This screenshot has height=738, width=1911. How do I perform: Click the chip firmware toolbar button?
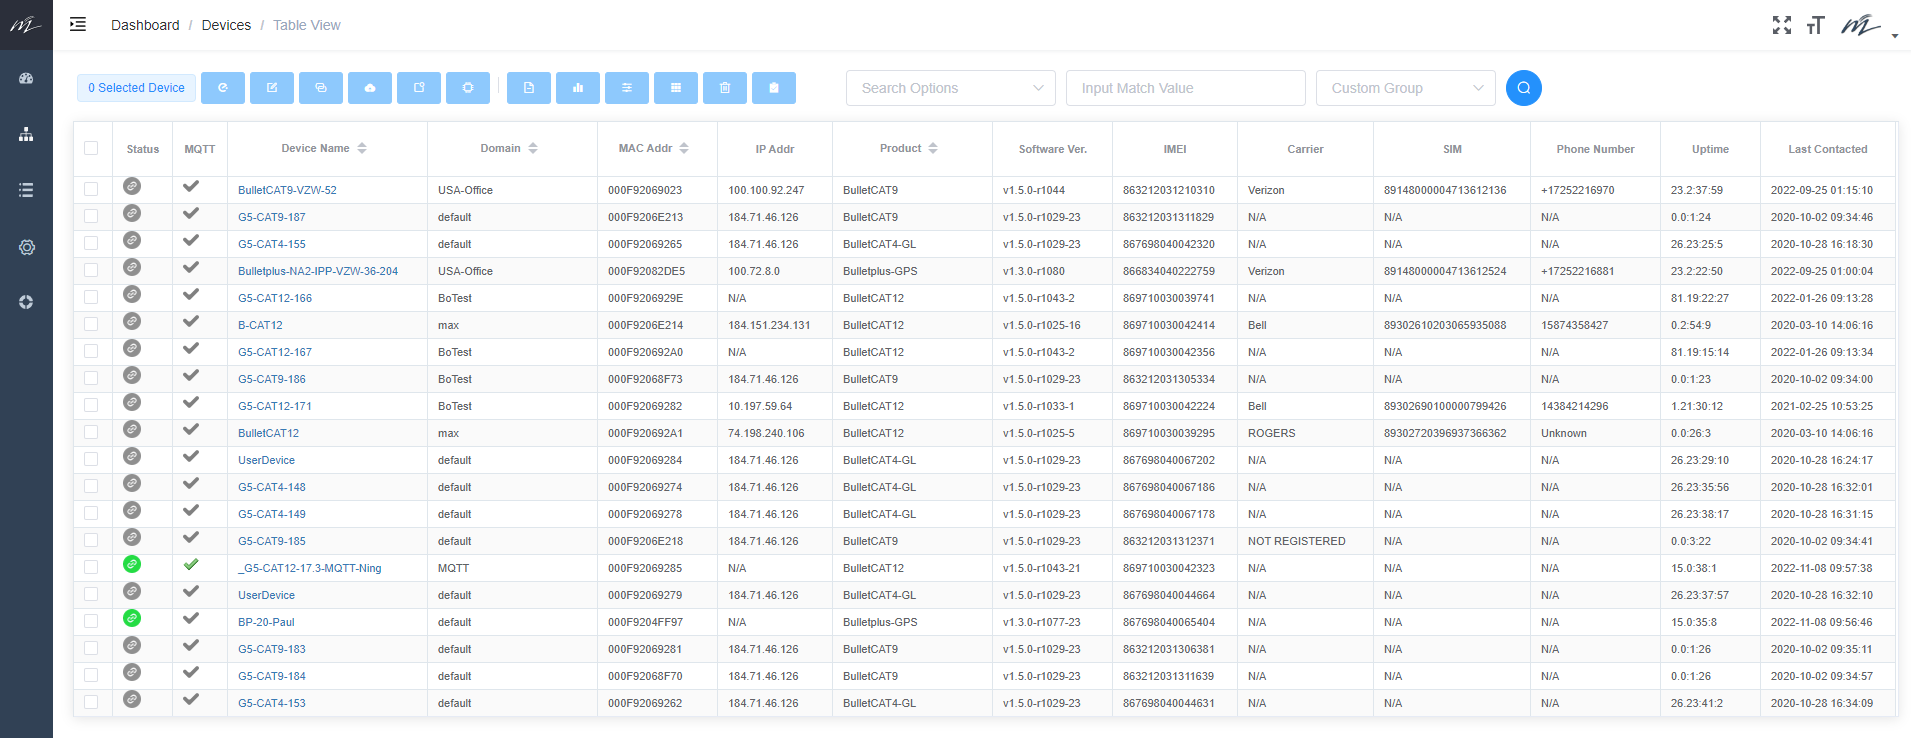pos(468,88)
